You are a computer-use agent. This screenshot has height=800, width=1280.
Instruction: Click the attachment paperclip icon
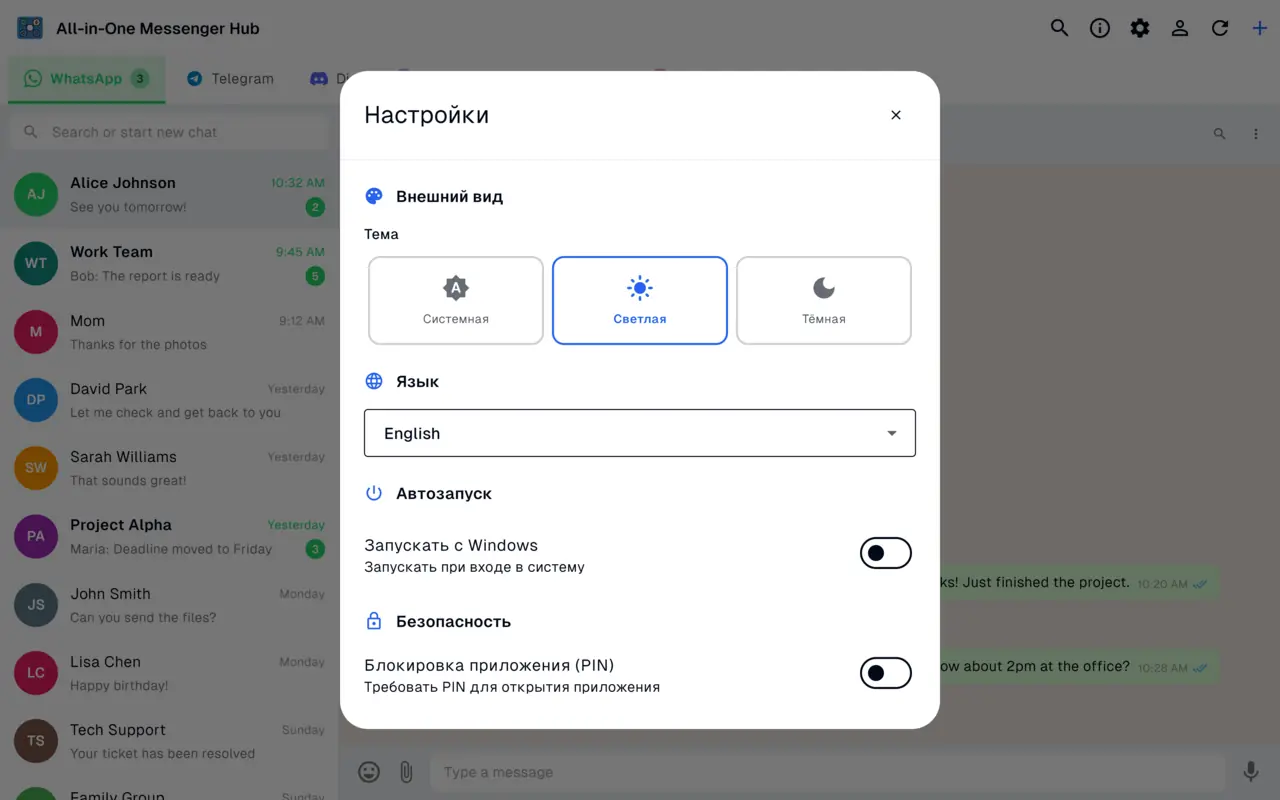coord(406,772)
